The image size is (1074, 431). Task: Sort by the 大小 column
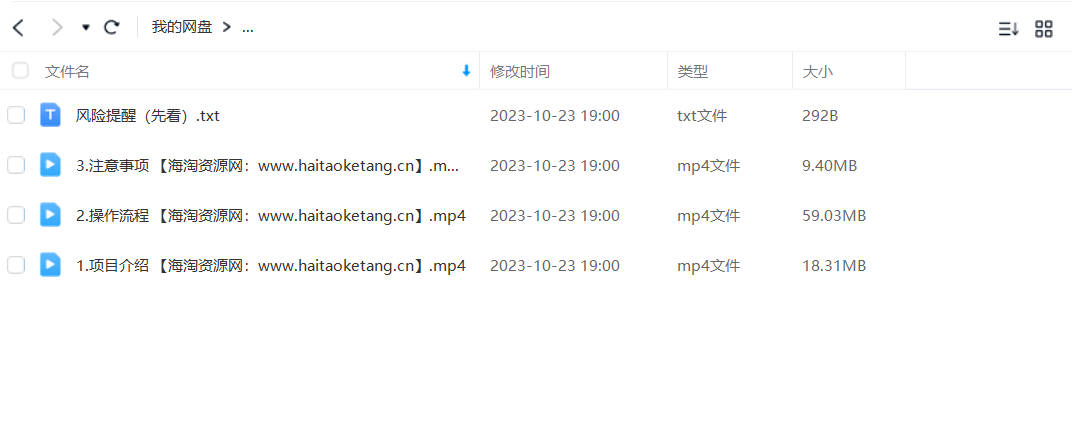pos(817,71)
